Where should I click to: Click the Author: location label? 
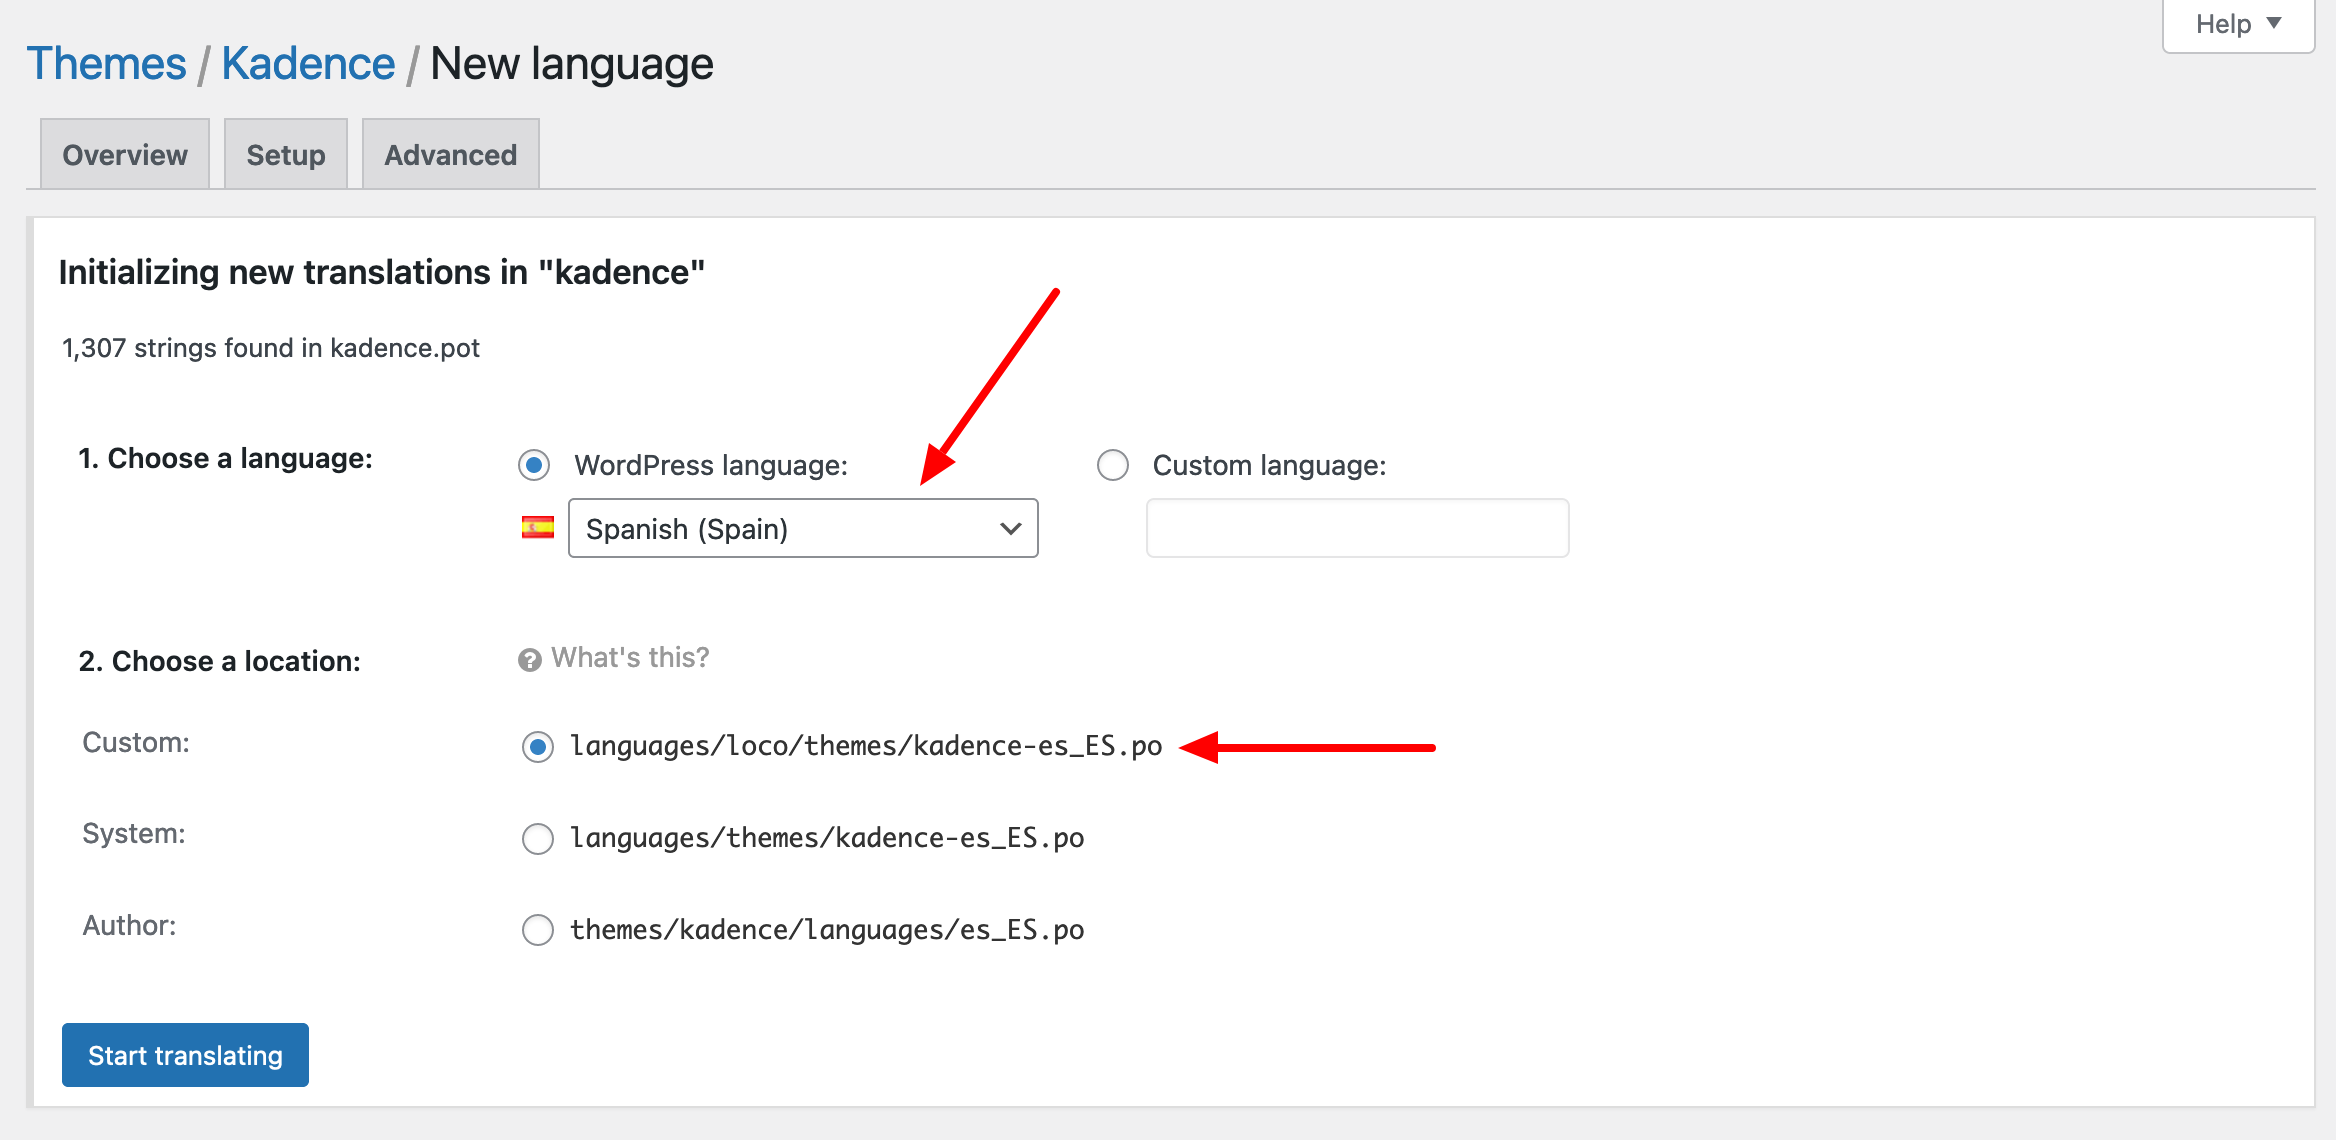(129, 926)
